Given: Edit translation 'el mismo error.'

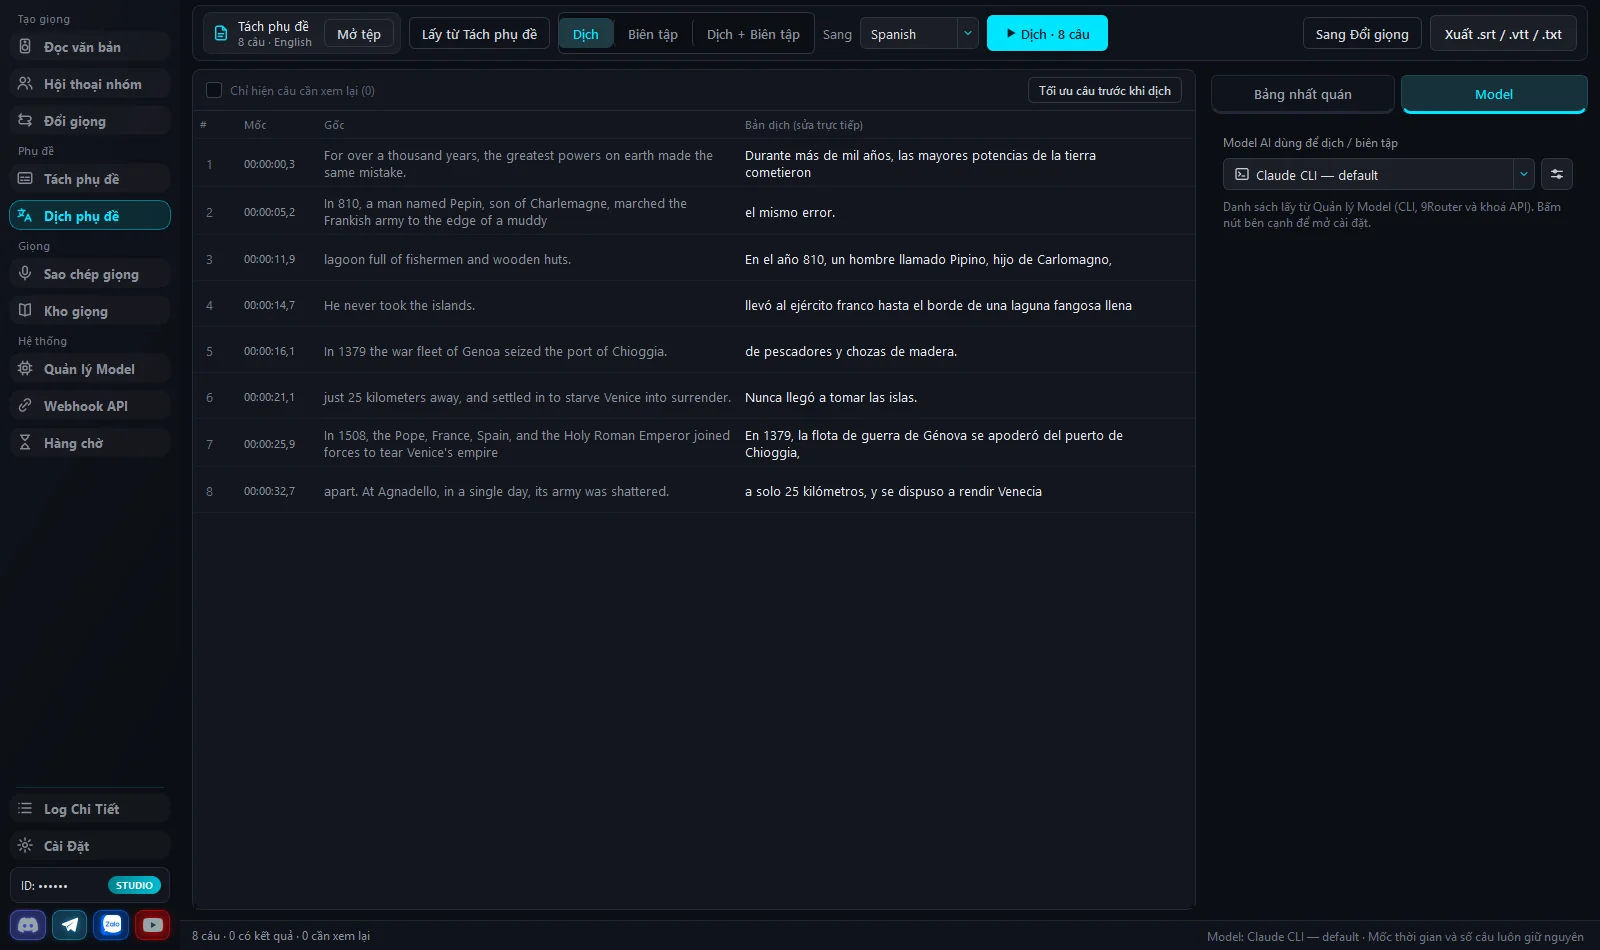Looking at the screenshot, I should click(x=790, y=212).
